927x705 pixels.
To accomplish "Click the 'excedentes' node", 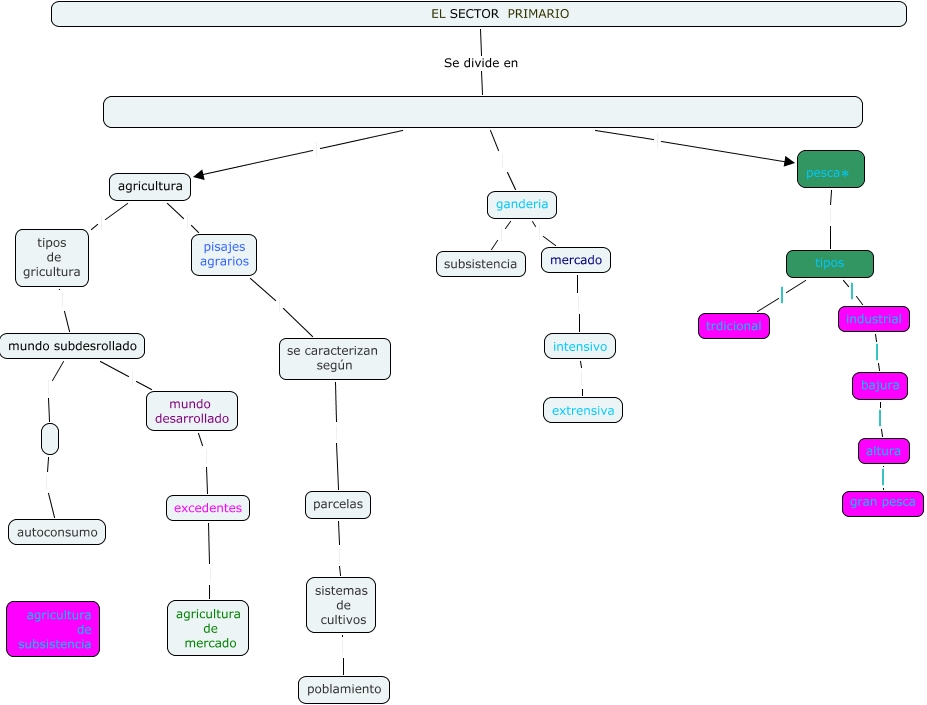I will click(208, 508).
